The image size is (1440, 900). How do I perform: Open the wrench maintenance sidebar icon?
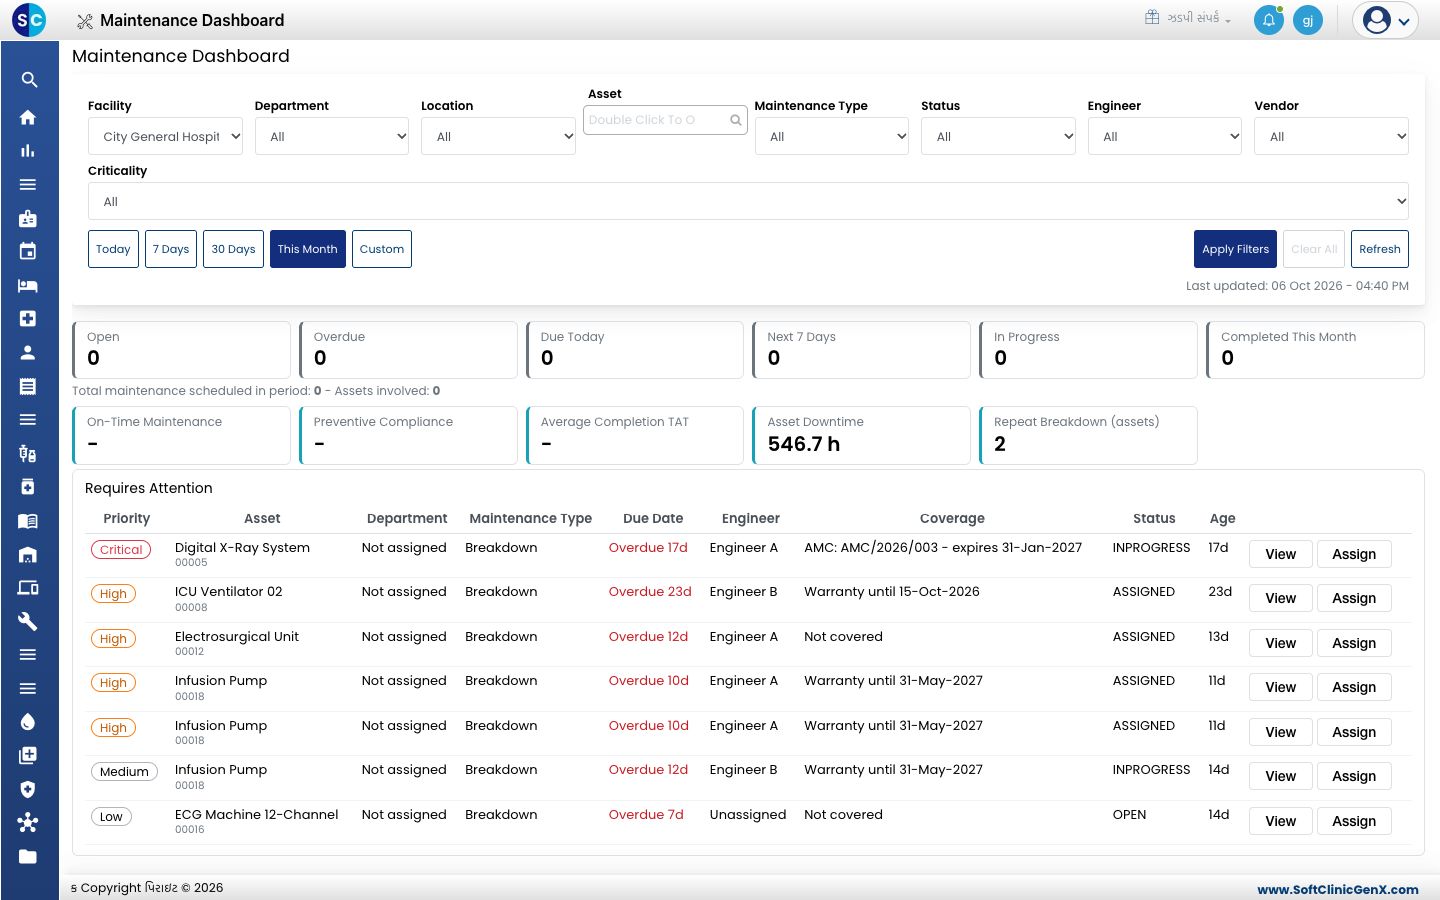click(x=28, y=621)
